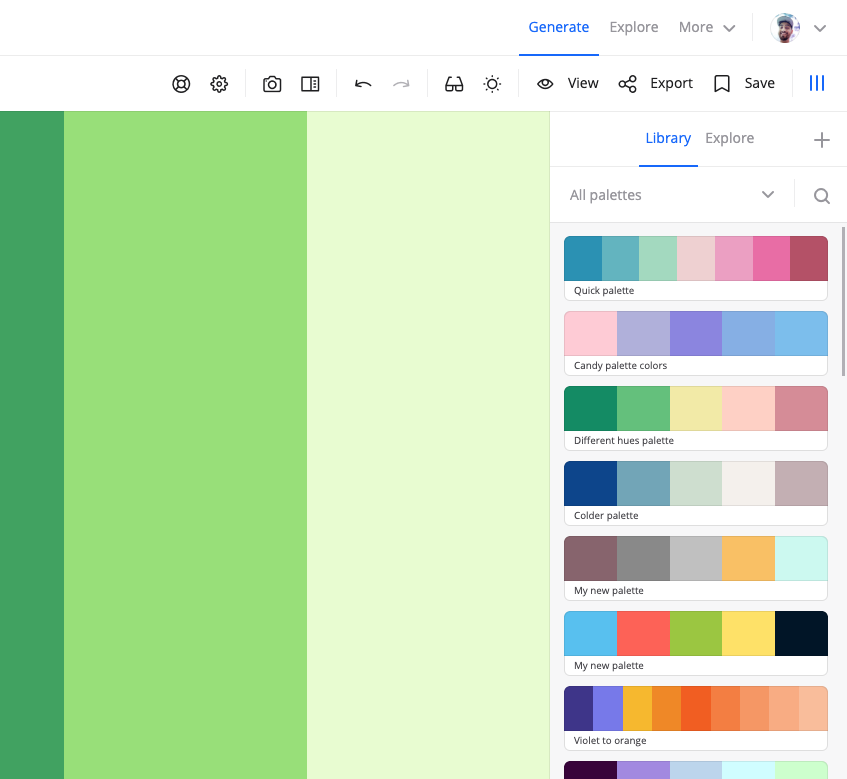Click the redo arrow
This screenshot has height=779, width=847.
[x=401, y=83]
